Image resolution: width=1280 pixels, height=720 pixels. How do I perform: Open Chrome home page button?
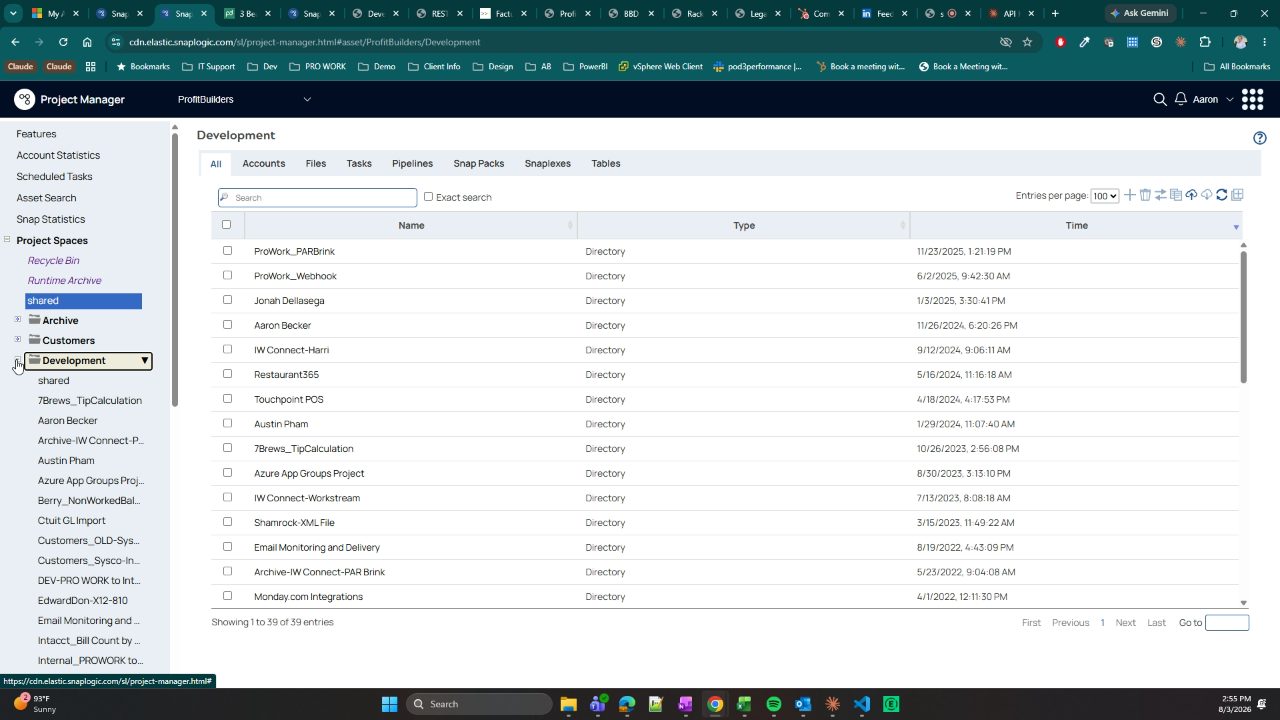pos(87,42)
